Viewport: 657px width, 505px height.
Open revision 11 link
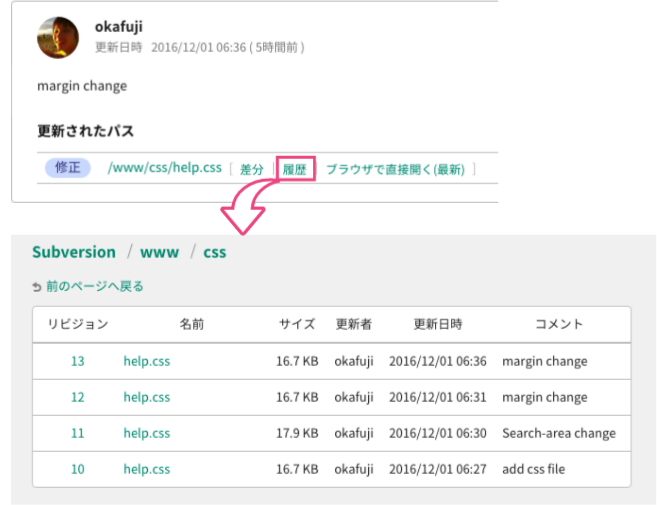click(78, 433)
